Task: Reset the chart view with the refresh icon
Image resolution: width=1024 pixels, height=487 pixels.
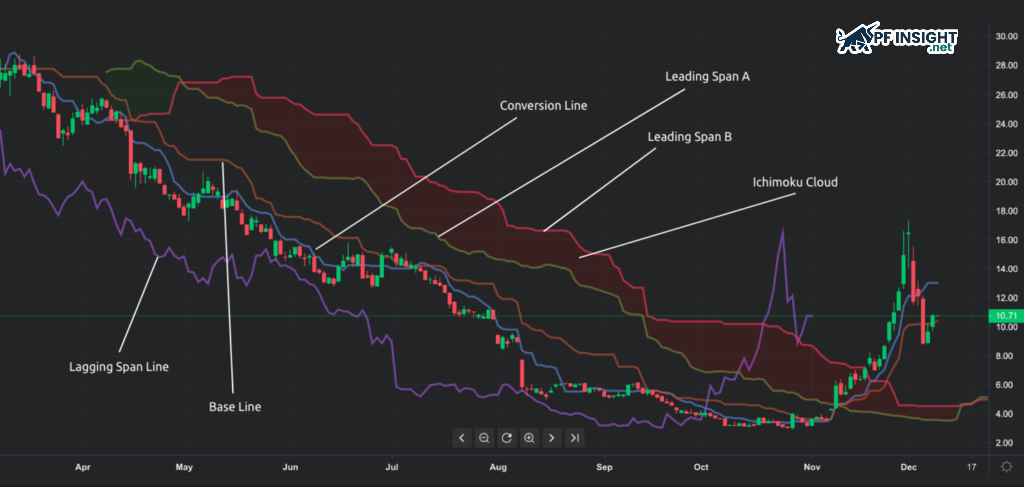Action: point(506,437)
